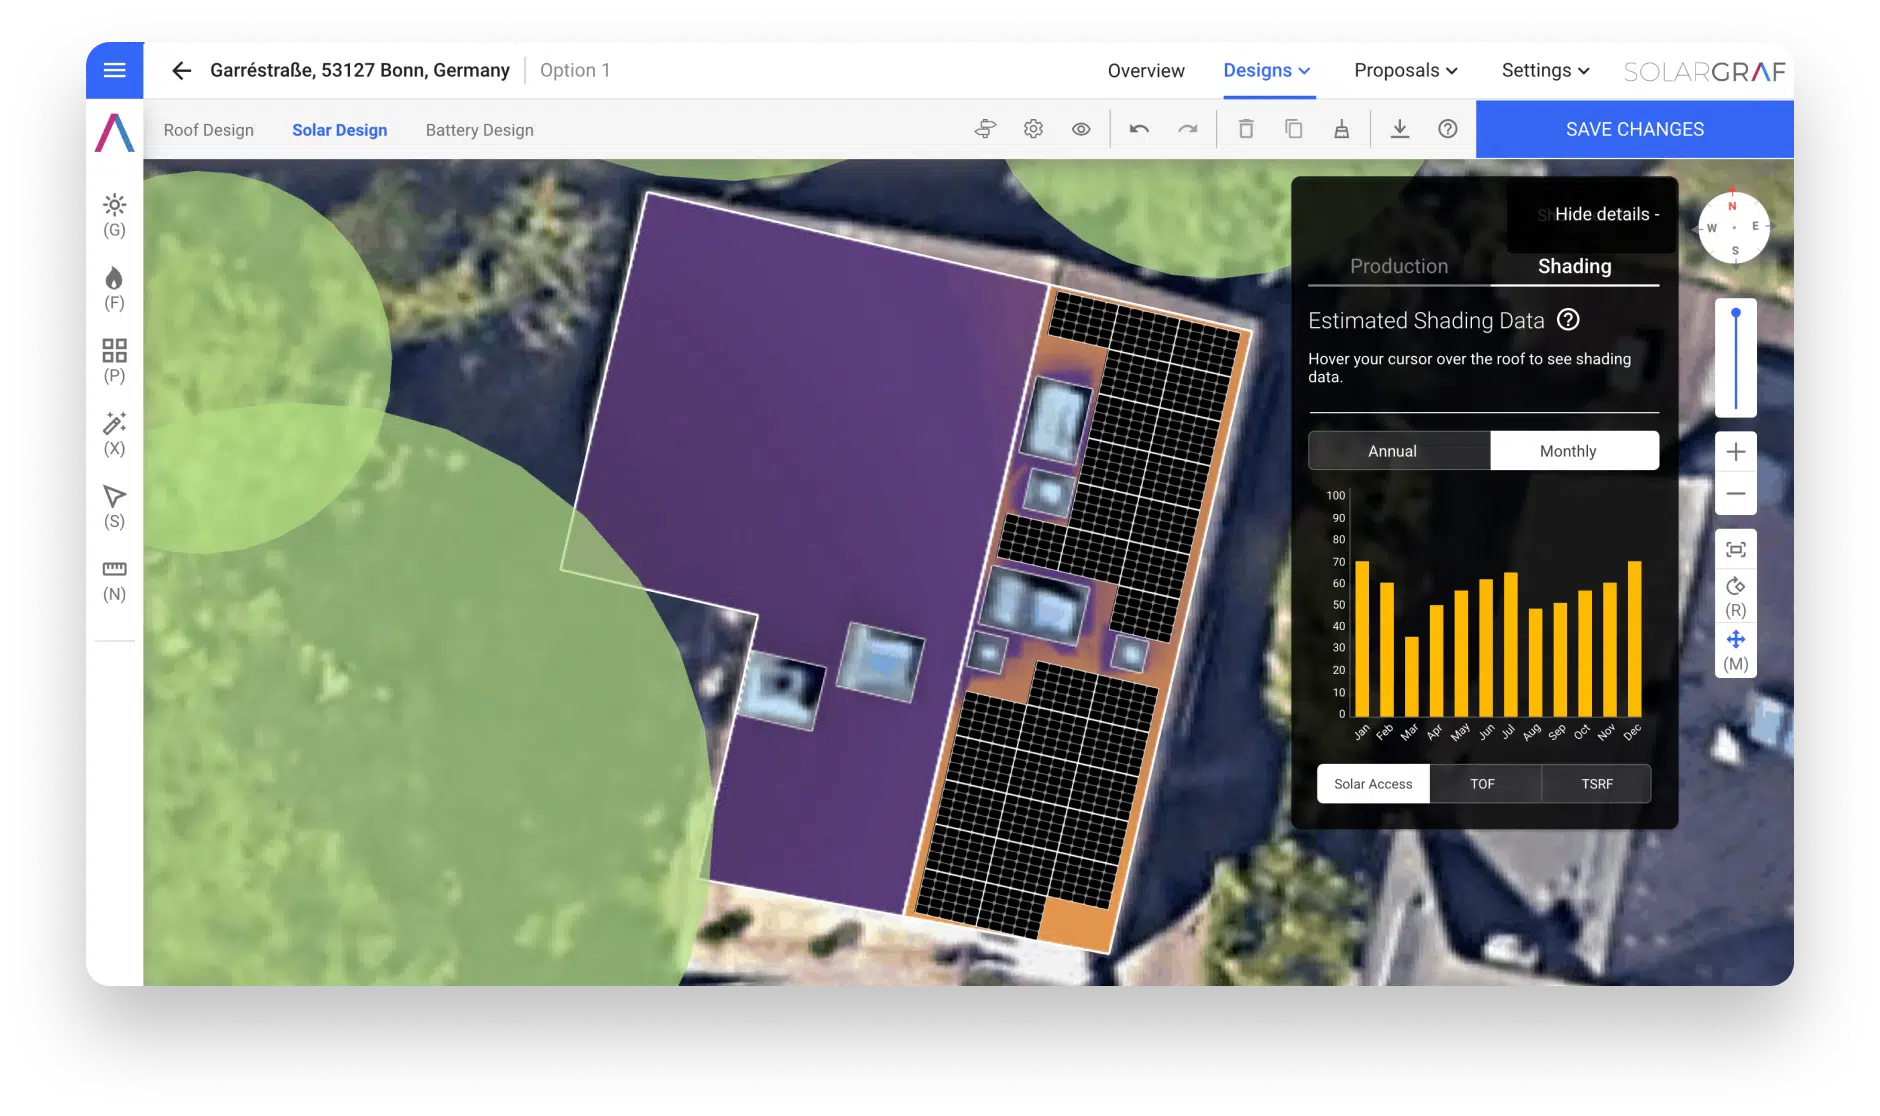The image size is (1880, 1116).
Task: Click the Aurora logo icon
Action: [x=114, y=132]
